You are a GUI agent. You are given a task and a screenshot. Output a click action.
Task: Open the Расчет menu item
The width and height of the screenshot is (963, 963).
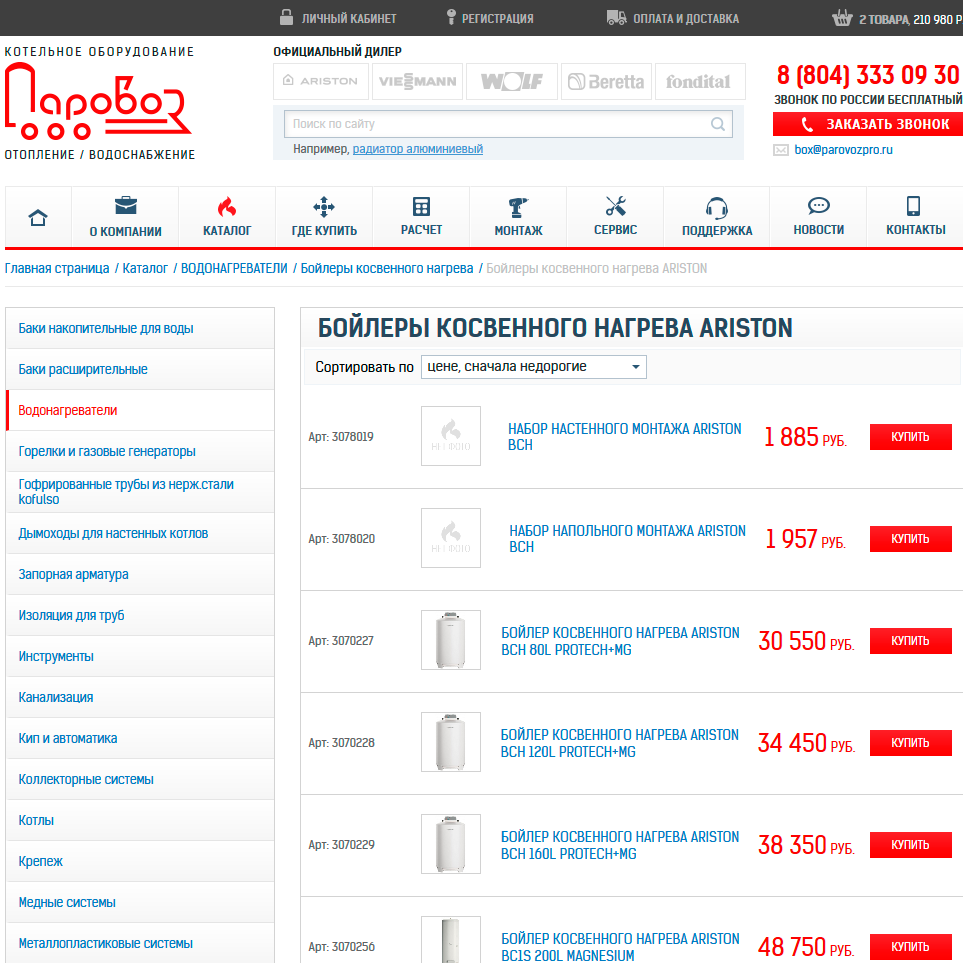[x=421, y=217]
